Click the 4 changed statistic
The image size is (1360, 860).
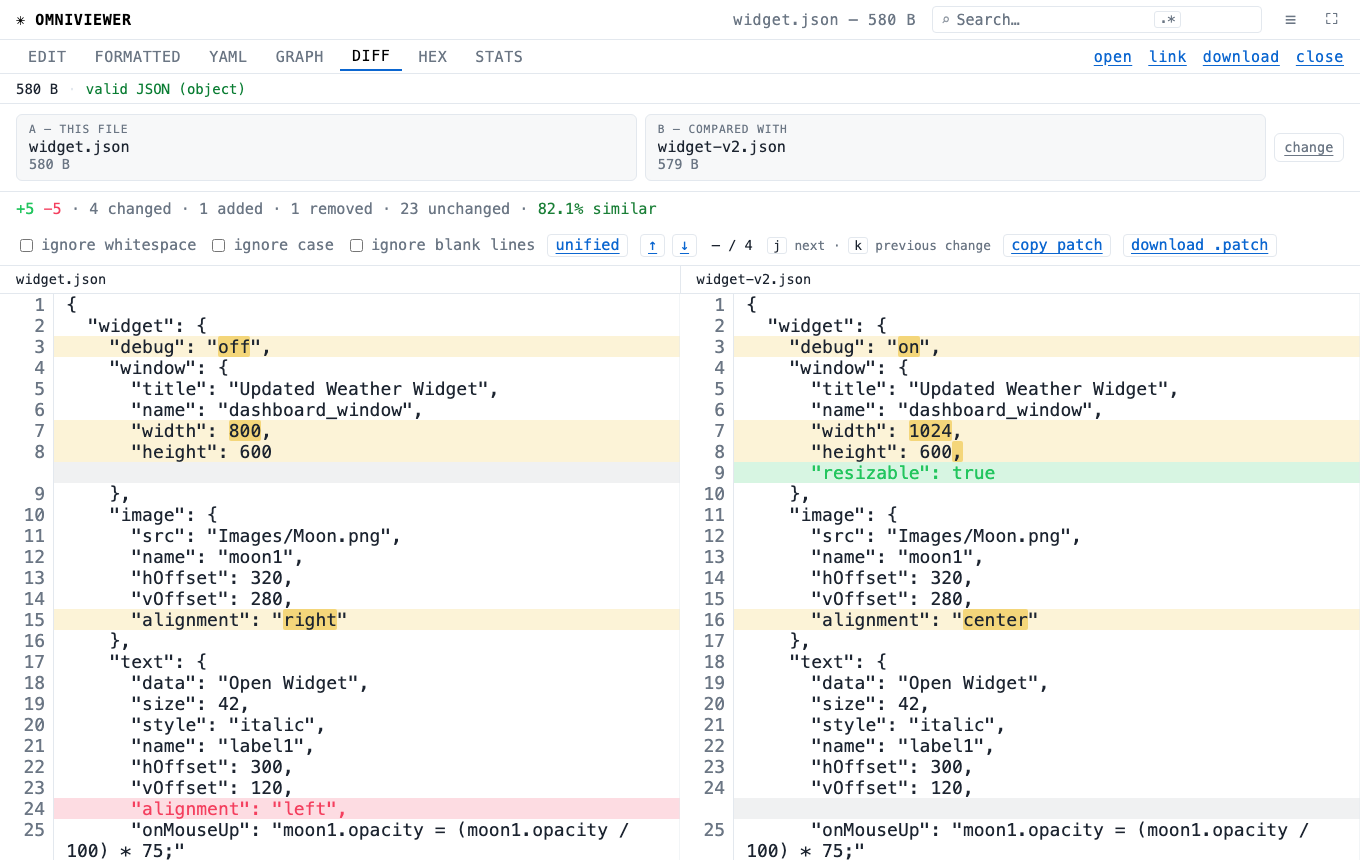pyautogui.click(x=130, y=209)
